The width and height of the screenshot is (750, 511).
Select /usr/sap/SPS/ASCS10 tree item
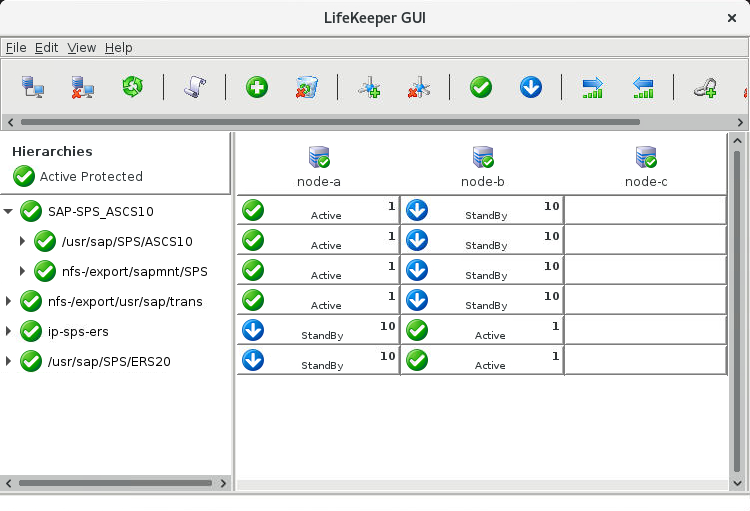point(127,242)
